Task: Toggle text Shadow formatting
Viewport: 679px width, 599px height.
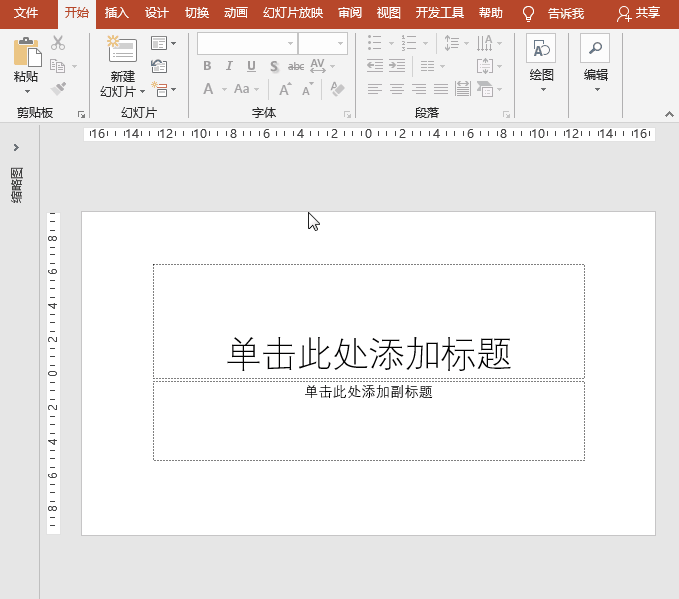Action: (x=274, y=66)
